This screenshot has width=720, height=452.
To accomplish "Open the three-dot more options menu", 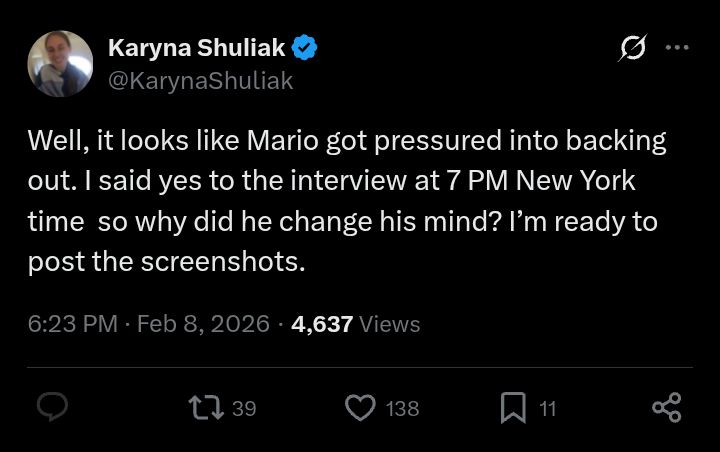I will click(x=677, y=47).
